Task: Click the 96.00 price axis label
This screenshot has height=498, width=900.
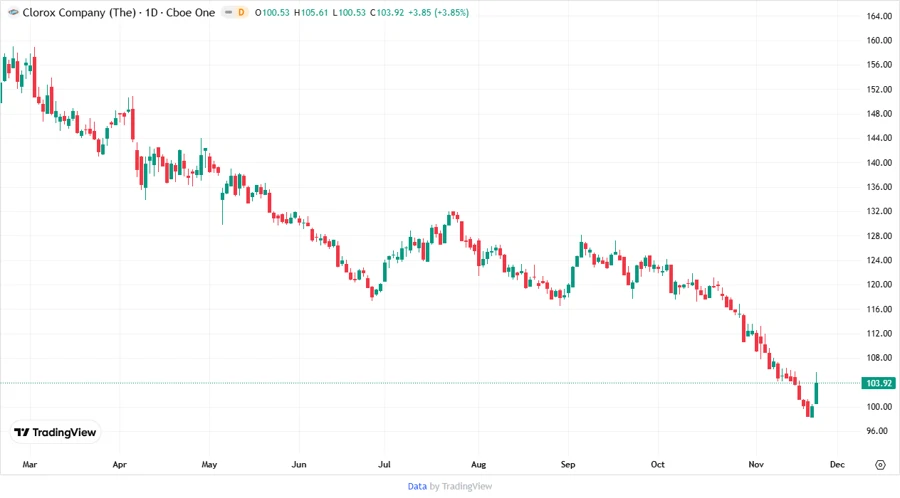Action: coord(876,431)
